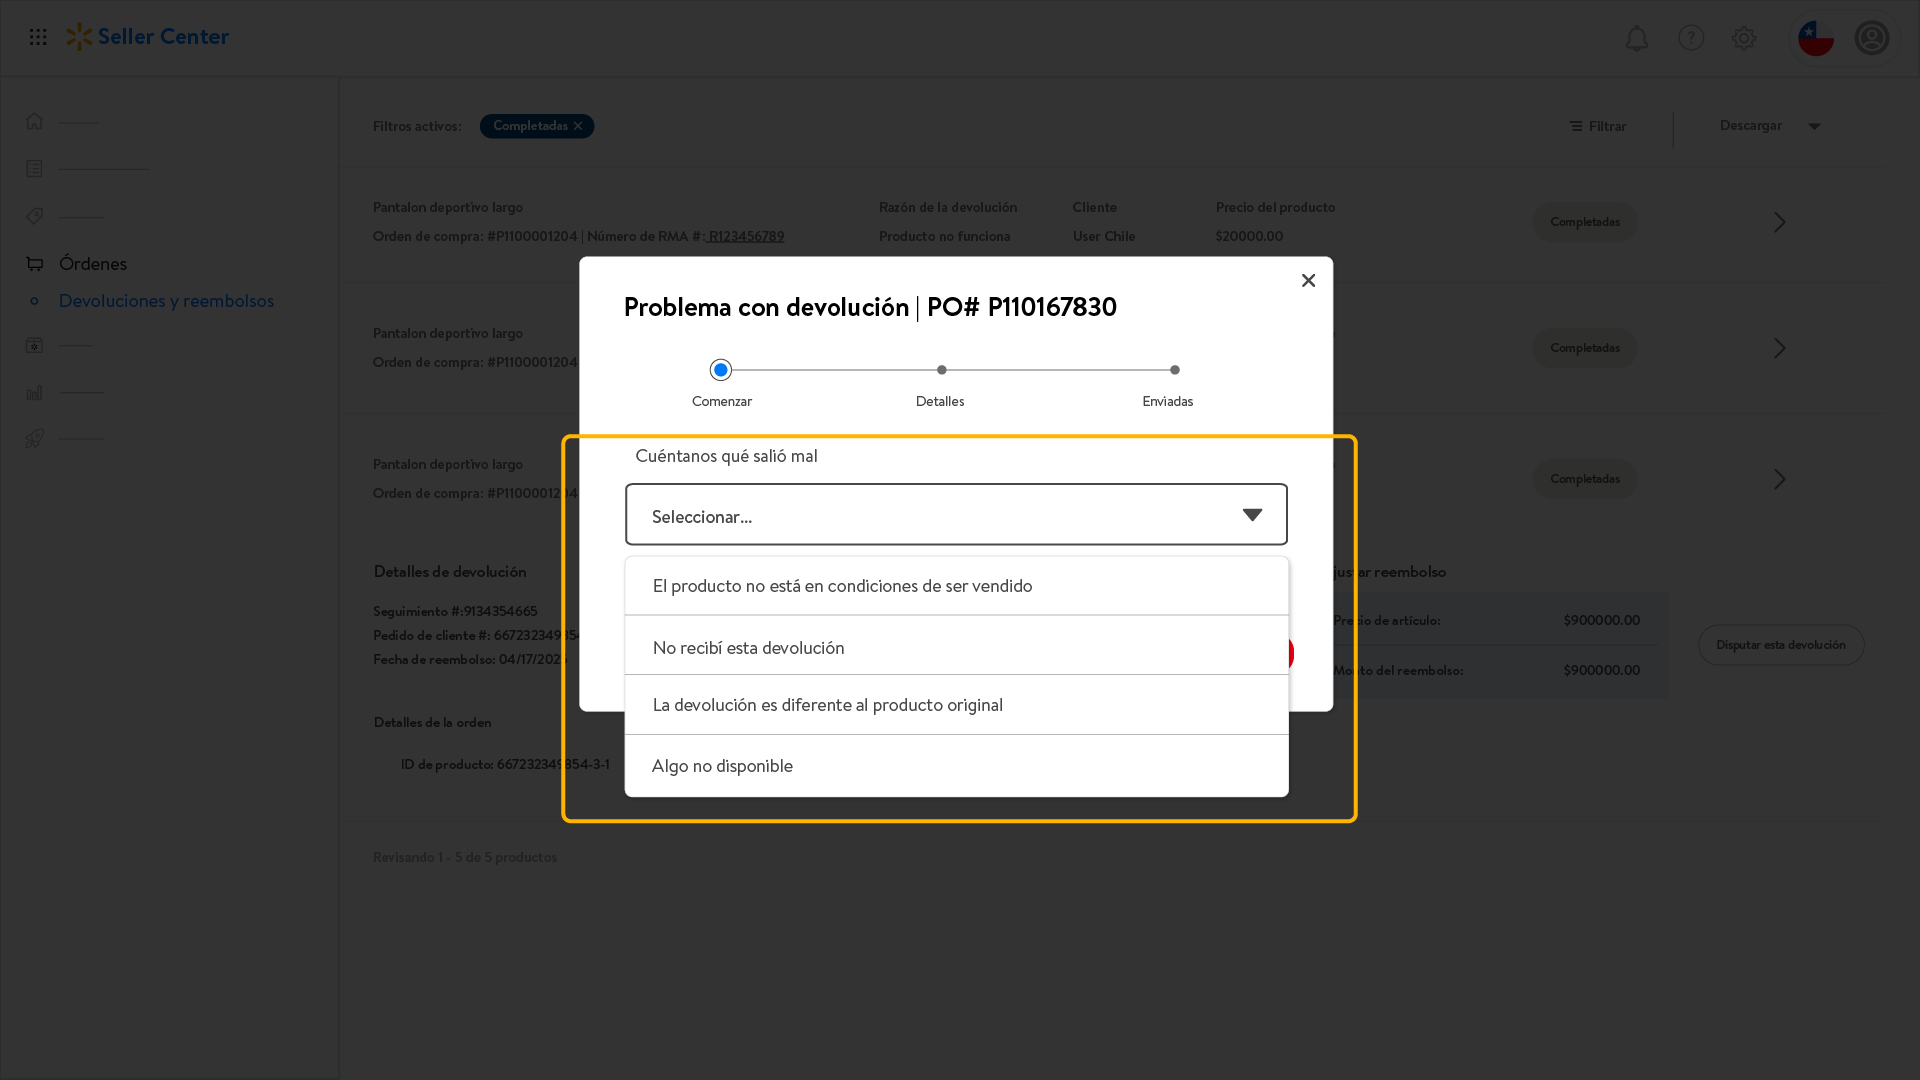1920x1080 pixels.
Task: Click the list document sidebar icon
Action: 35,168
